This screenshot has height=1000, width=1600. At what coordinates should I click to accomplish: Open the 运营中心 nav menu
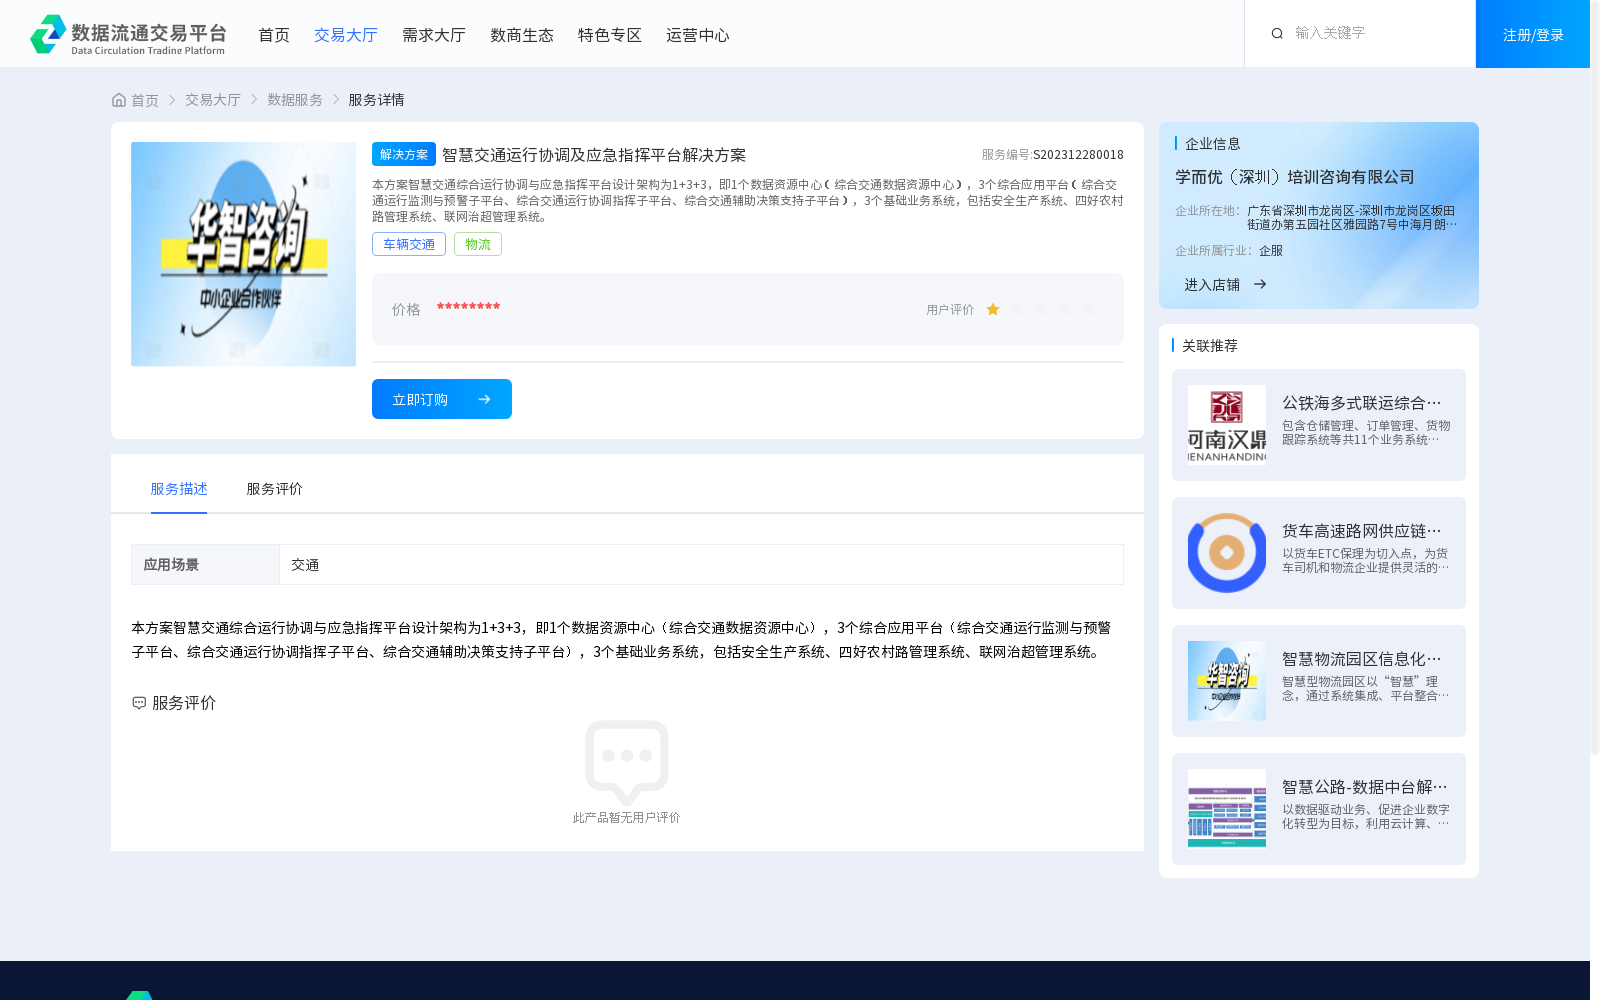tap(698, 35)
